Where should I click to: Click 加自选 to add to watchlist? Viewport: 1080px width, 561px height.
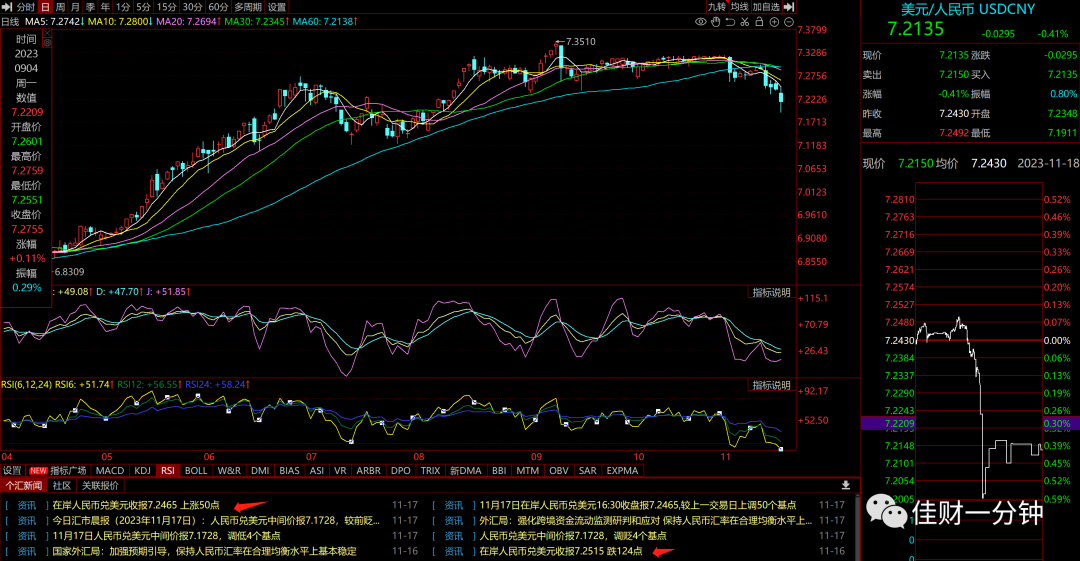pyautogui.click(x=767, y=7)
